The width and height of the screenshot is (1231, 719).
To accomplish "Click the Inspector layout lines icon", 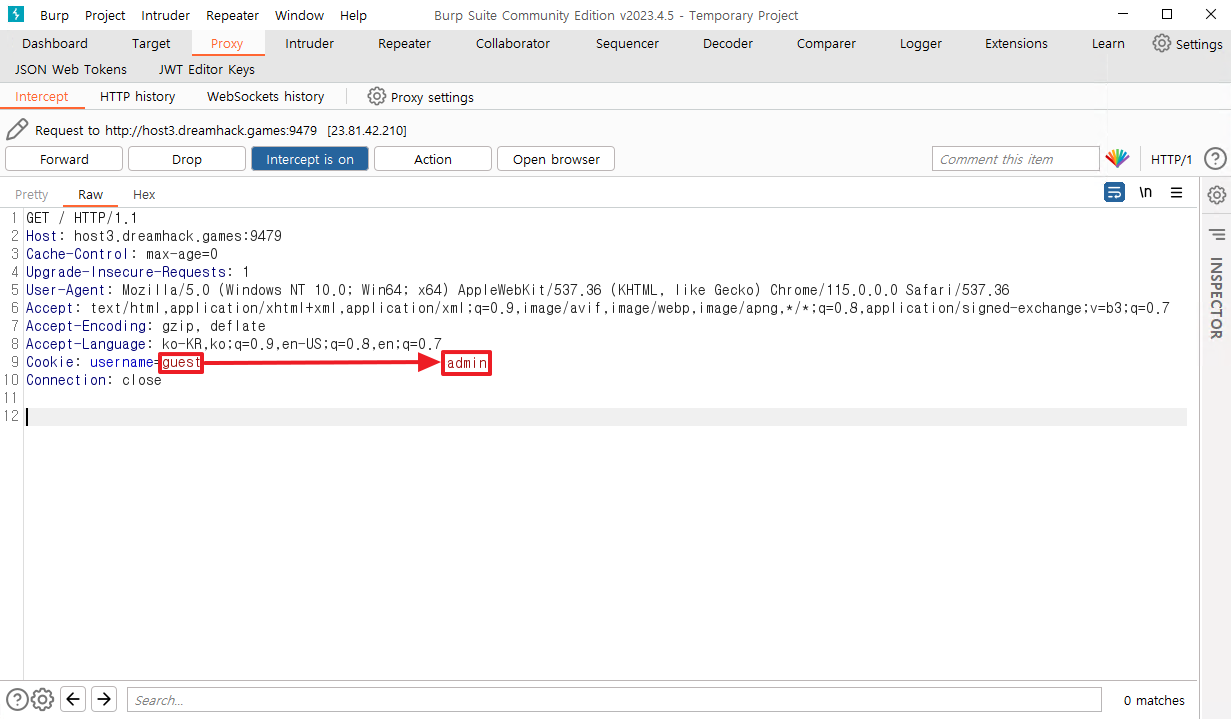I will point(1216,235).
